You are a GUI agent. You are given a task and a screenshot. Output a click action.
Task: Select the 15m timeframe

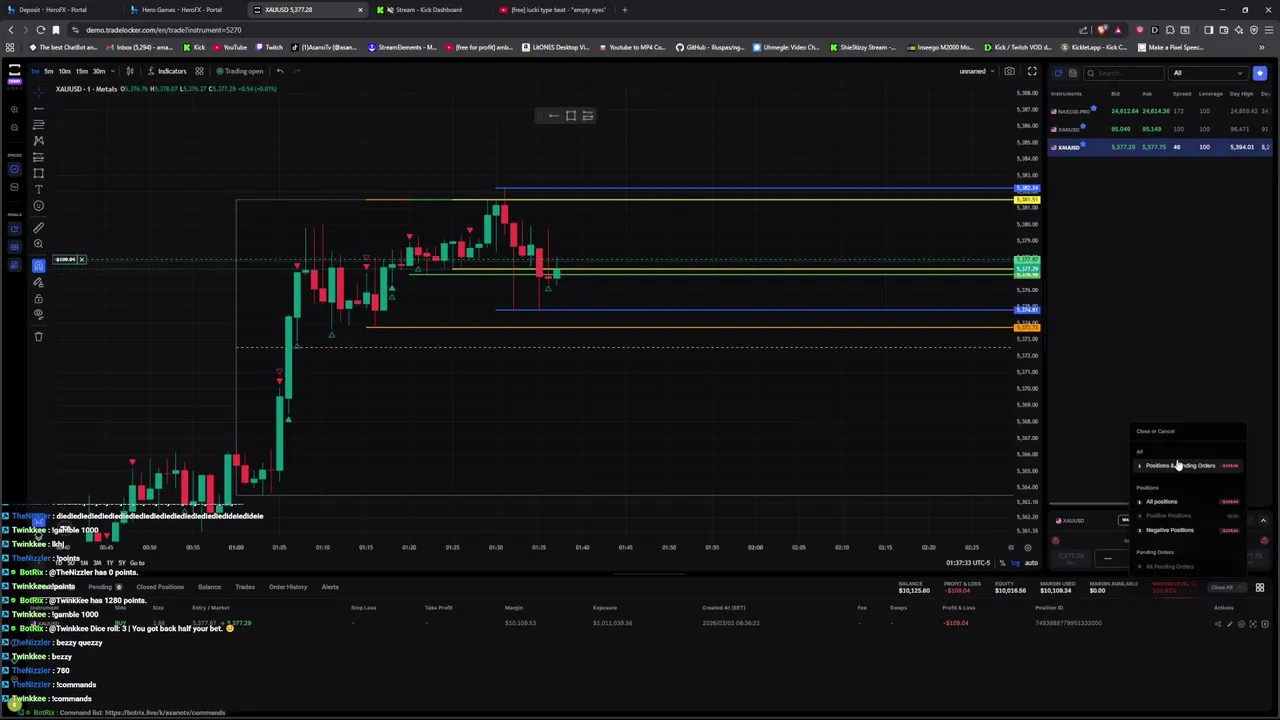(81, 71)
